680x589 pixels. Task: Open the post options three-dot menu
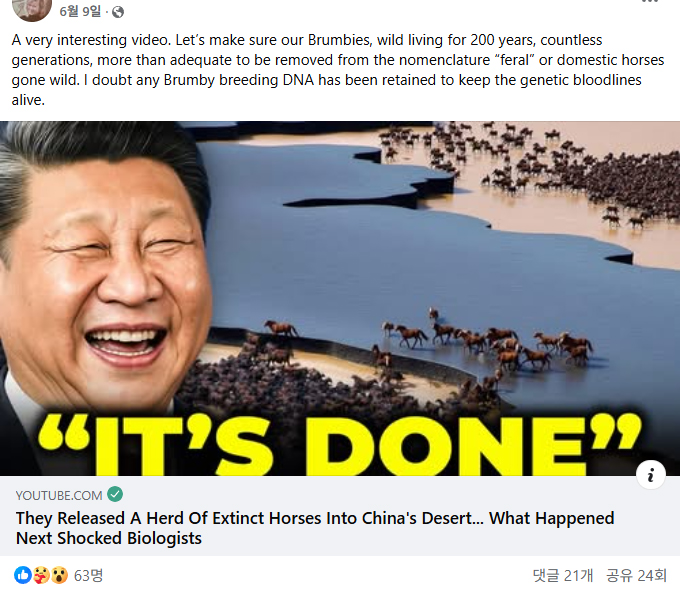click(650, 2)
